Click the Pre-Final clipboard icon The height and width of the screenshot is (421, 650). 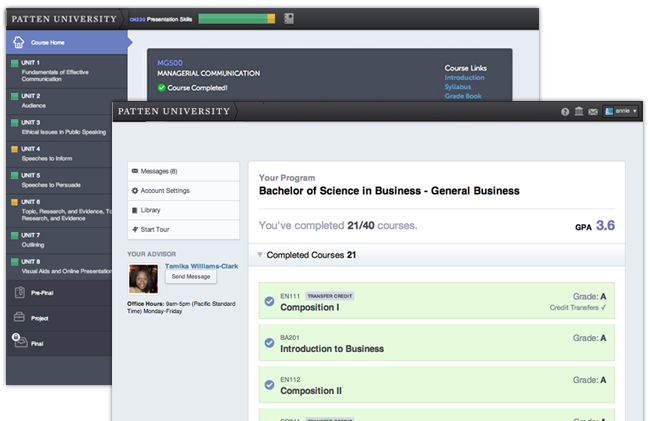[x=19, y=292]
